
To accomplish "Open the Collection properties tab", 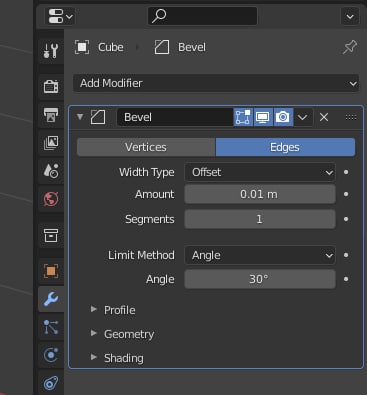I will coord(51,236).
